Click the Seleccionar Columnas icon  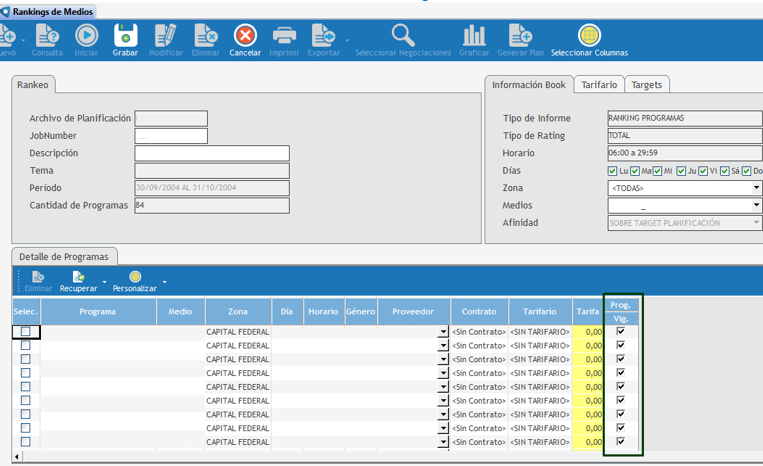click(x=589, y=37)
